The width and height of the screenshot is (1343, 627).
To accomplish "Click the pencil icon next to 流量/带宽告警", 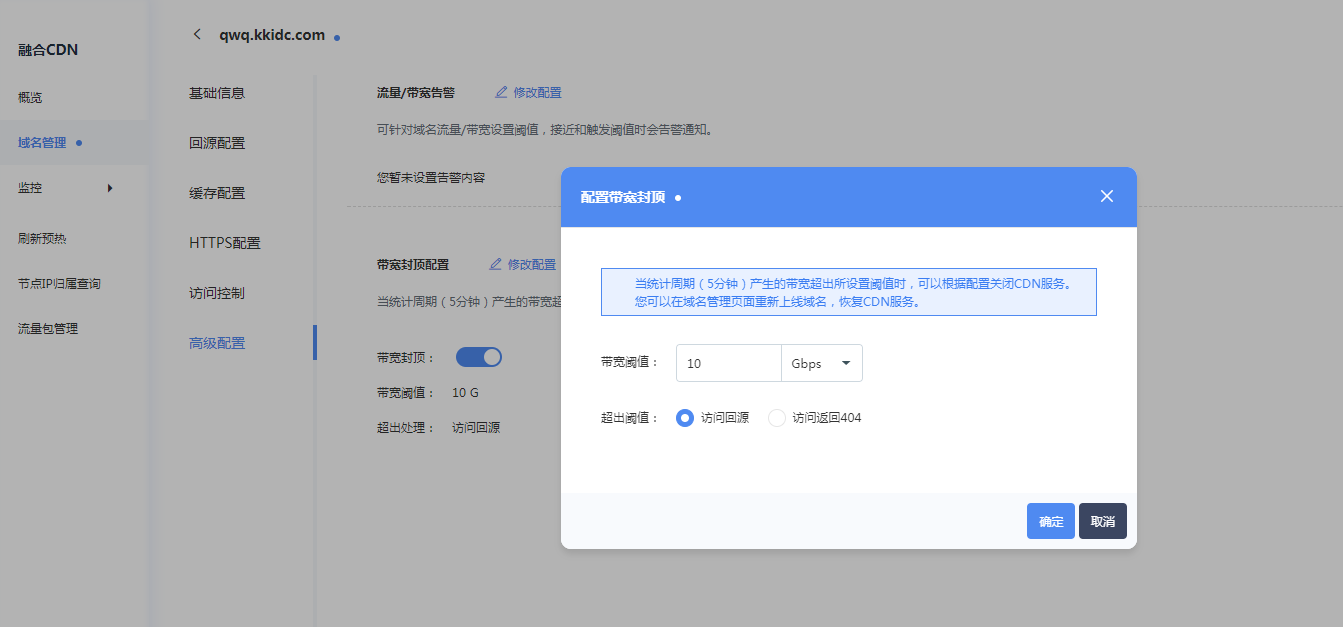I will [x=502, y=93].
